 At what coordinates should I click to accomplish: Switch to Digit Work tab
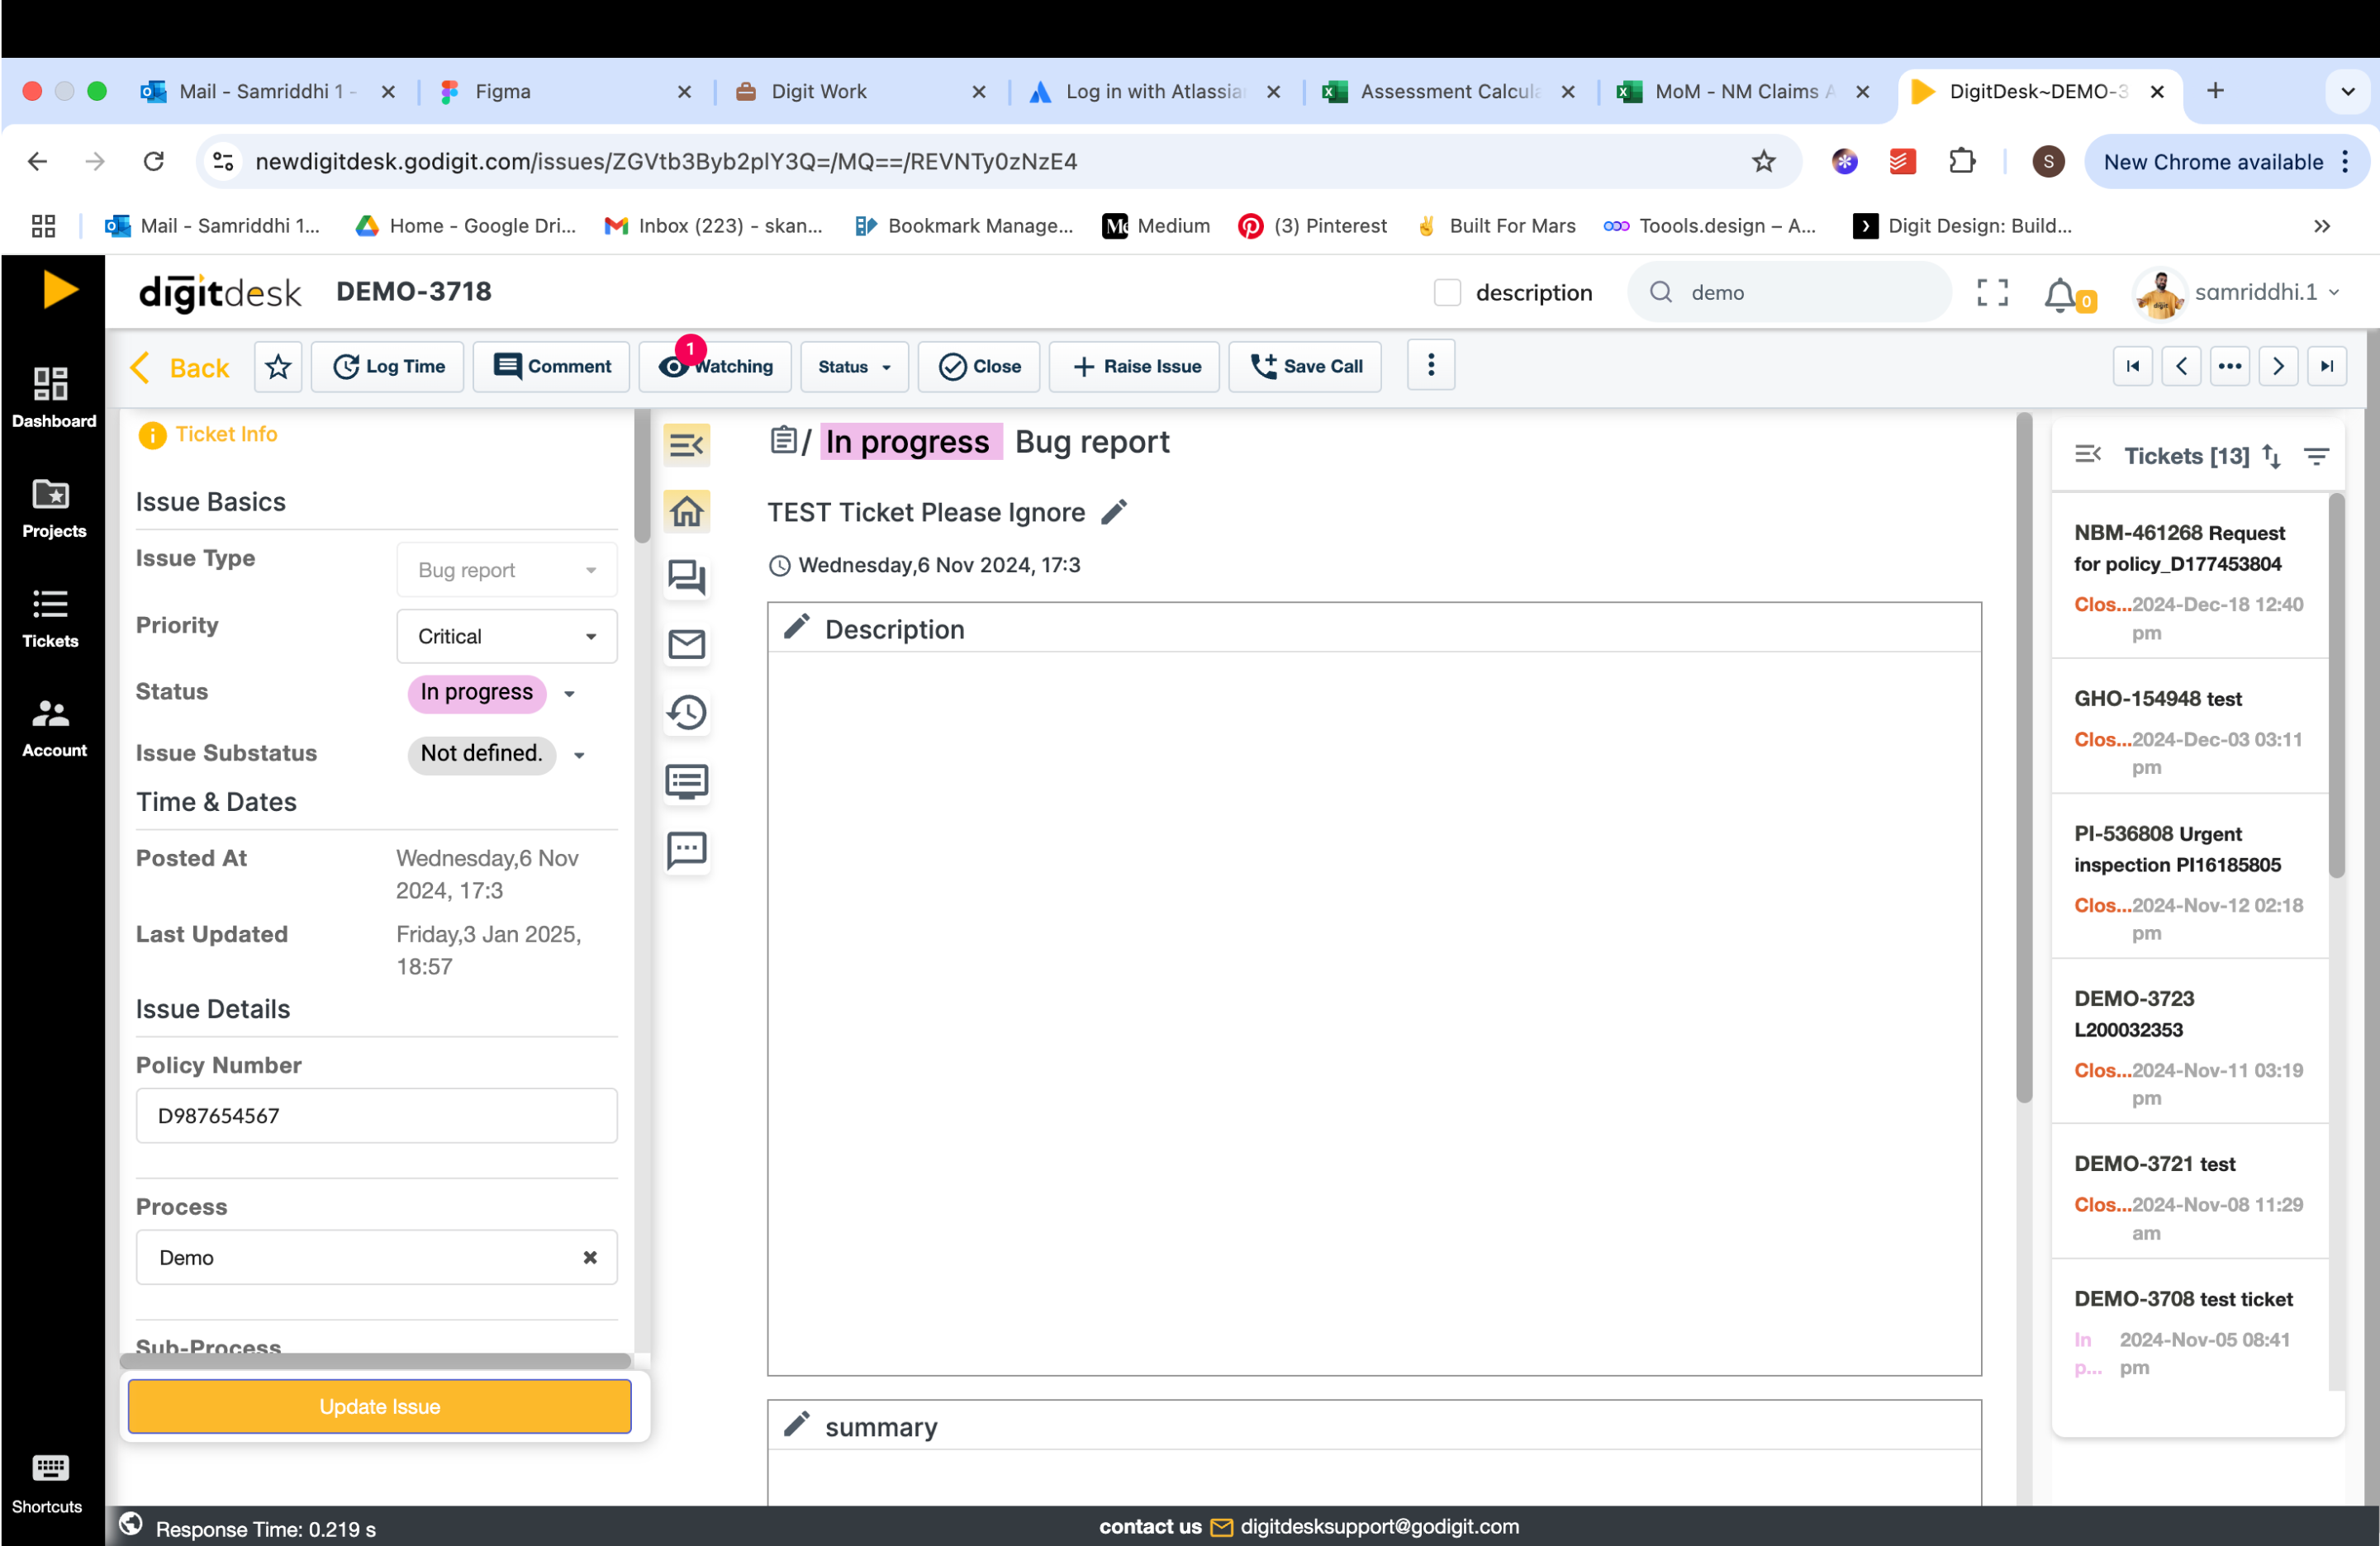[x=860, y=91]
